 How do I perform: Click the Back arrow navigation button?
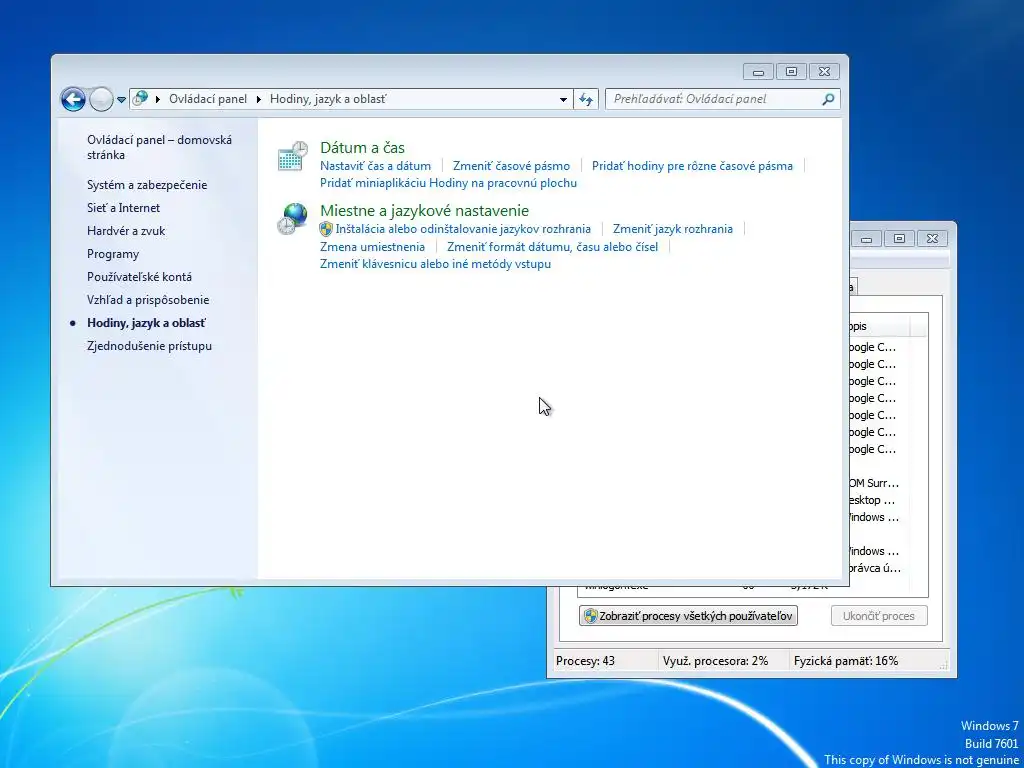(73, 99)
